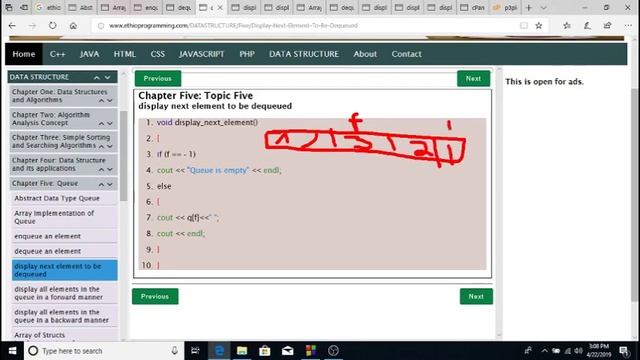Open the Home menu item
This screenshot has height=360, width=640.
pos(24,54)
